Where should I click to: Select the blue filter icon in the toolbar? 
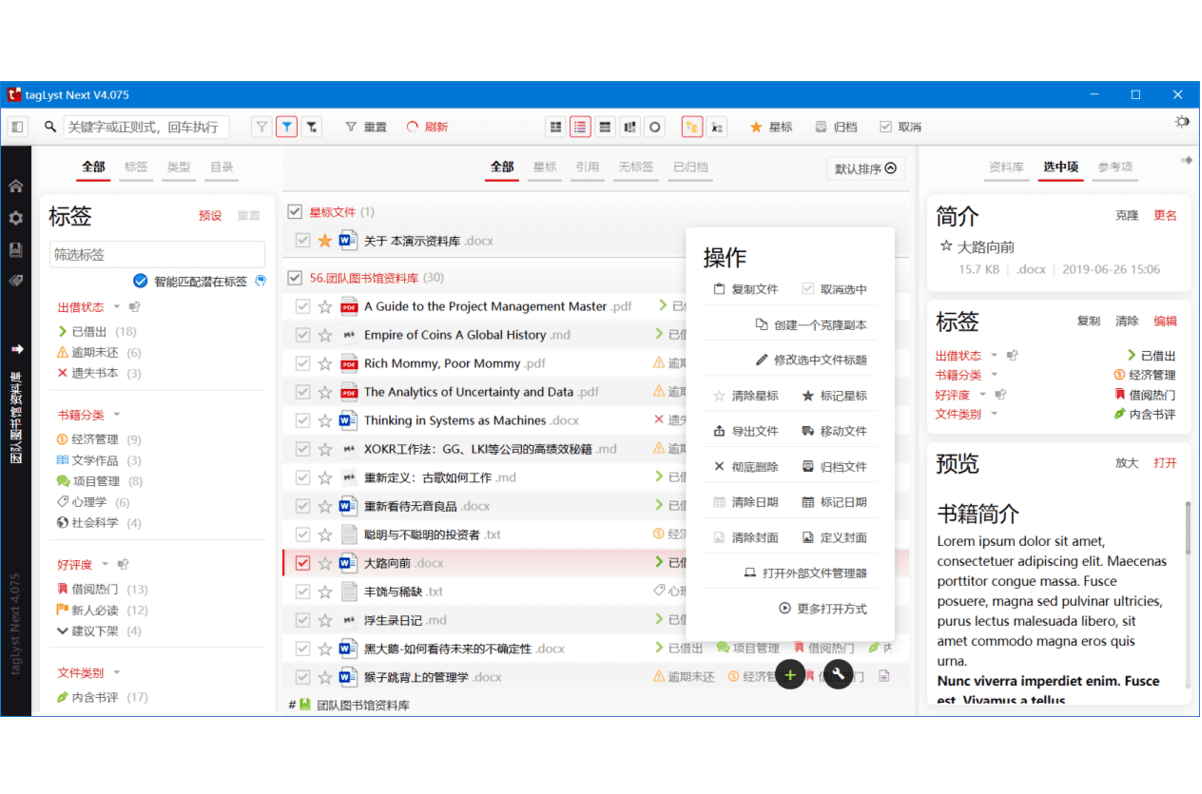point(287,126)
